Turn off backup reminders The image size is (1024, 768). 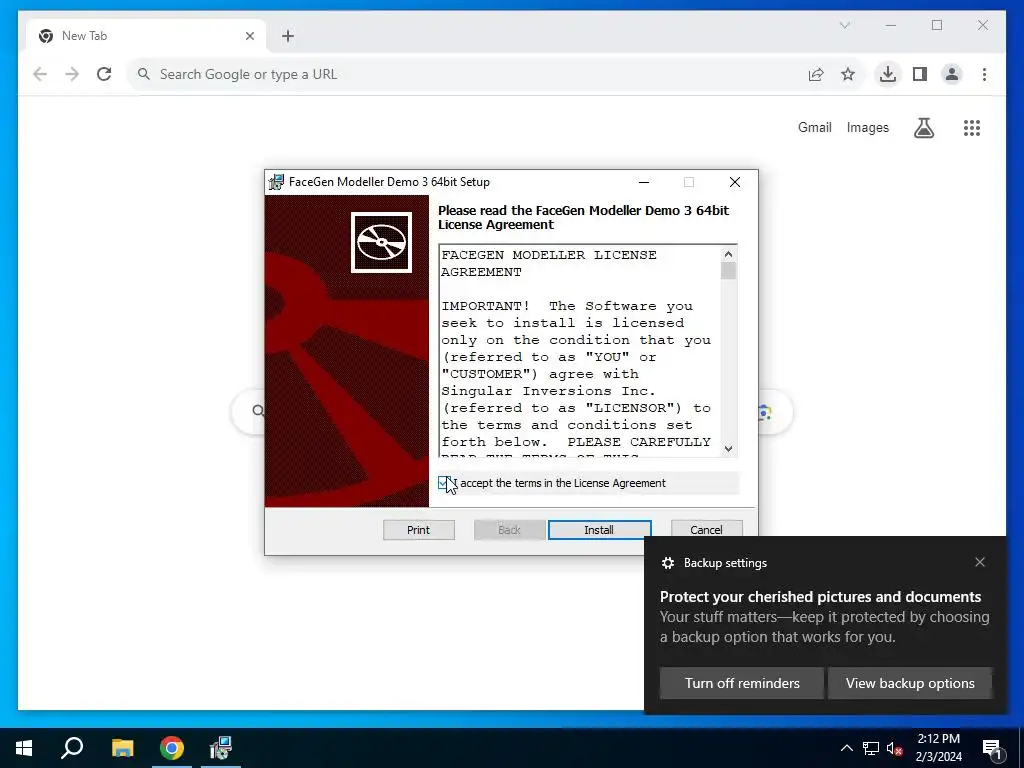coord(742,683)
